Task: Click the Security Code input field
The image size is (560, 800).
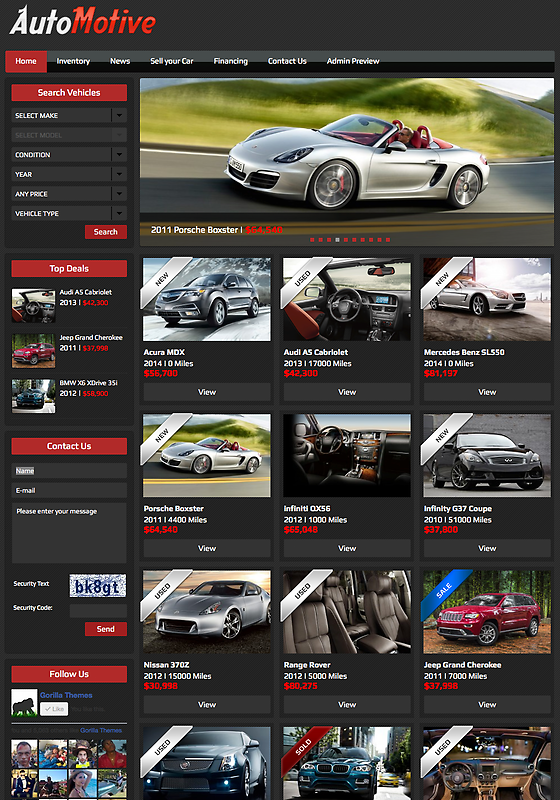Action: pyautogui.click(x=98, y=611)
